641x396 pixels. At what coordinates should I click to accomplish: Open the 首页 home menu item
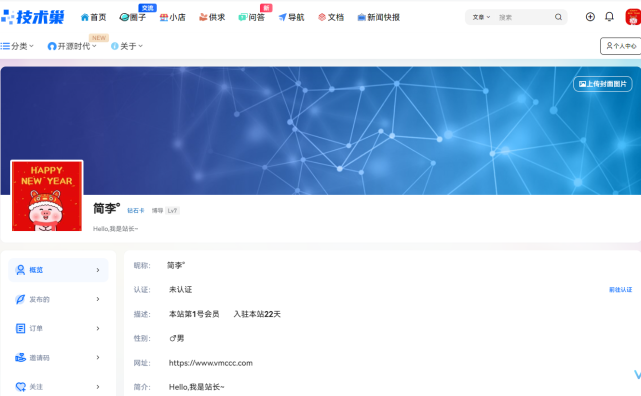click(x=94, y=17)
